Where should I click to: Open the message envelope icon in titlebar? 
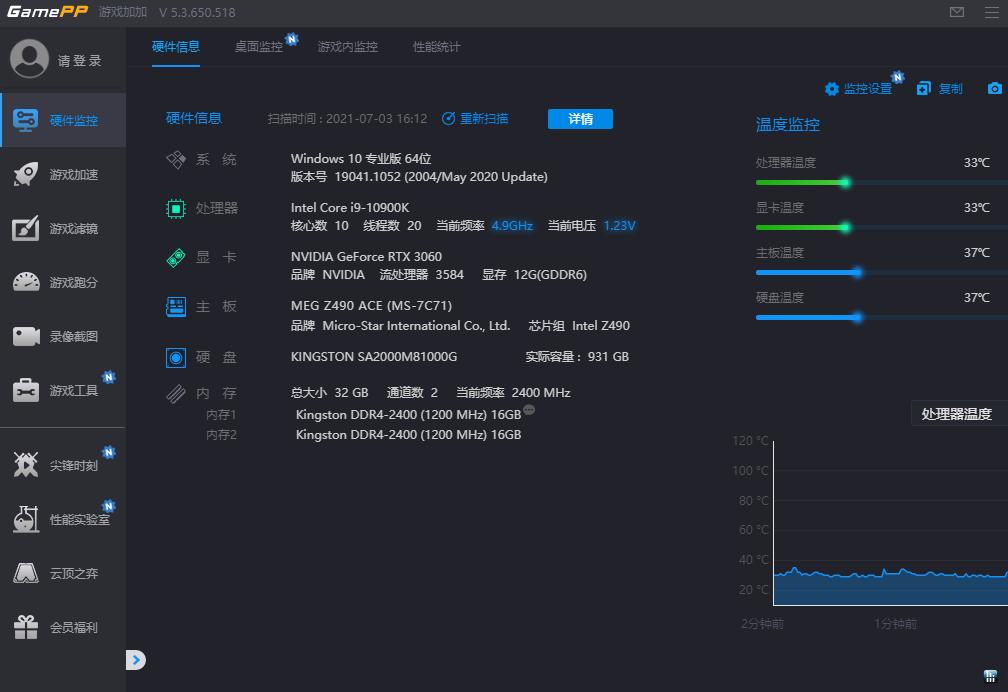957,12
